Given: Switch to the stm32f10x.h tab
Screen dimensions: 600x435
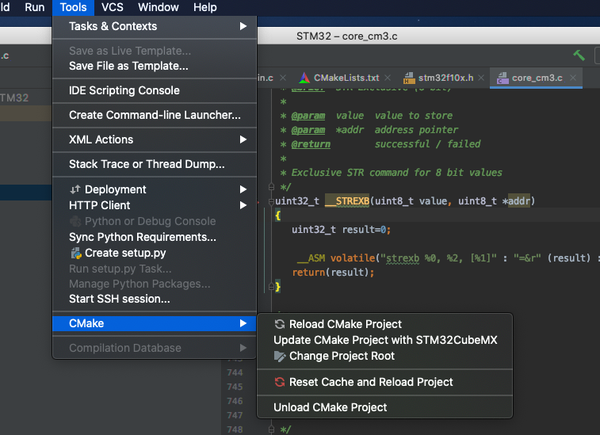Looking at the screenshot, I should point(445,78).
